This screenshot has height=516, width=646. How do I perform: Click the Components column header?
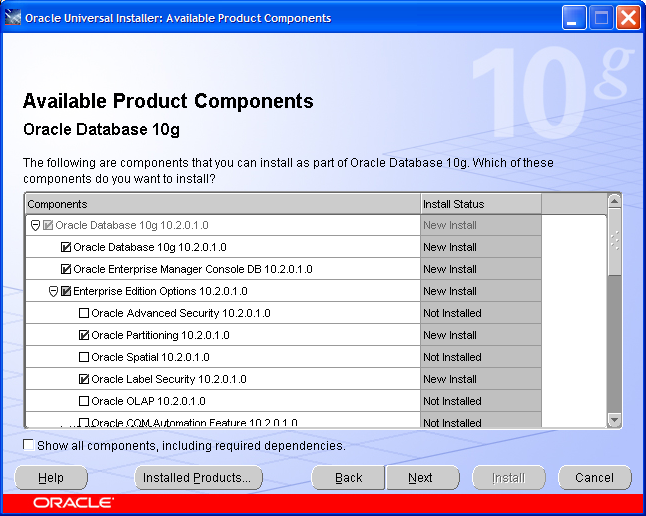click(223, 204)
